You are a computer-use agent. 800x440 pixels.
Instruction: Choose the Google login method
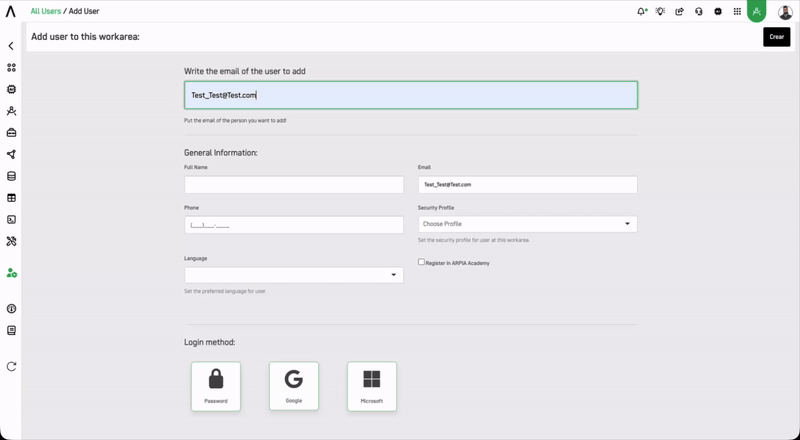[x=294, y=386]
